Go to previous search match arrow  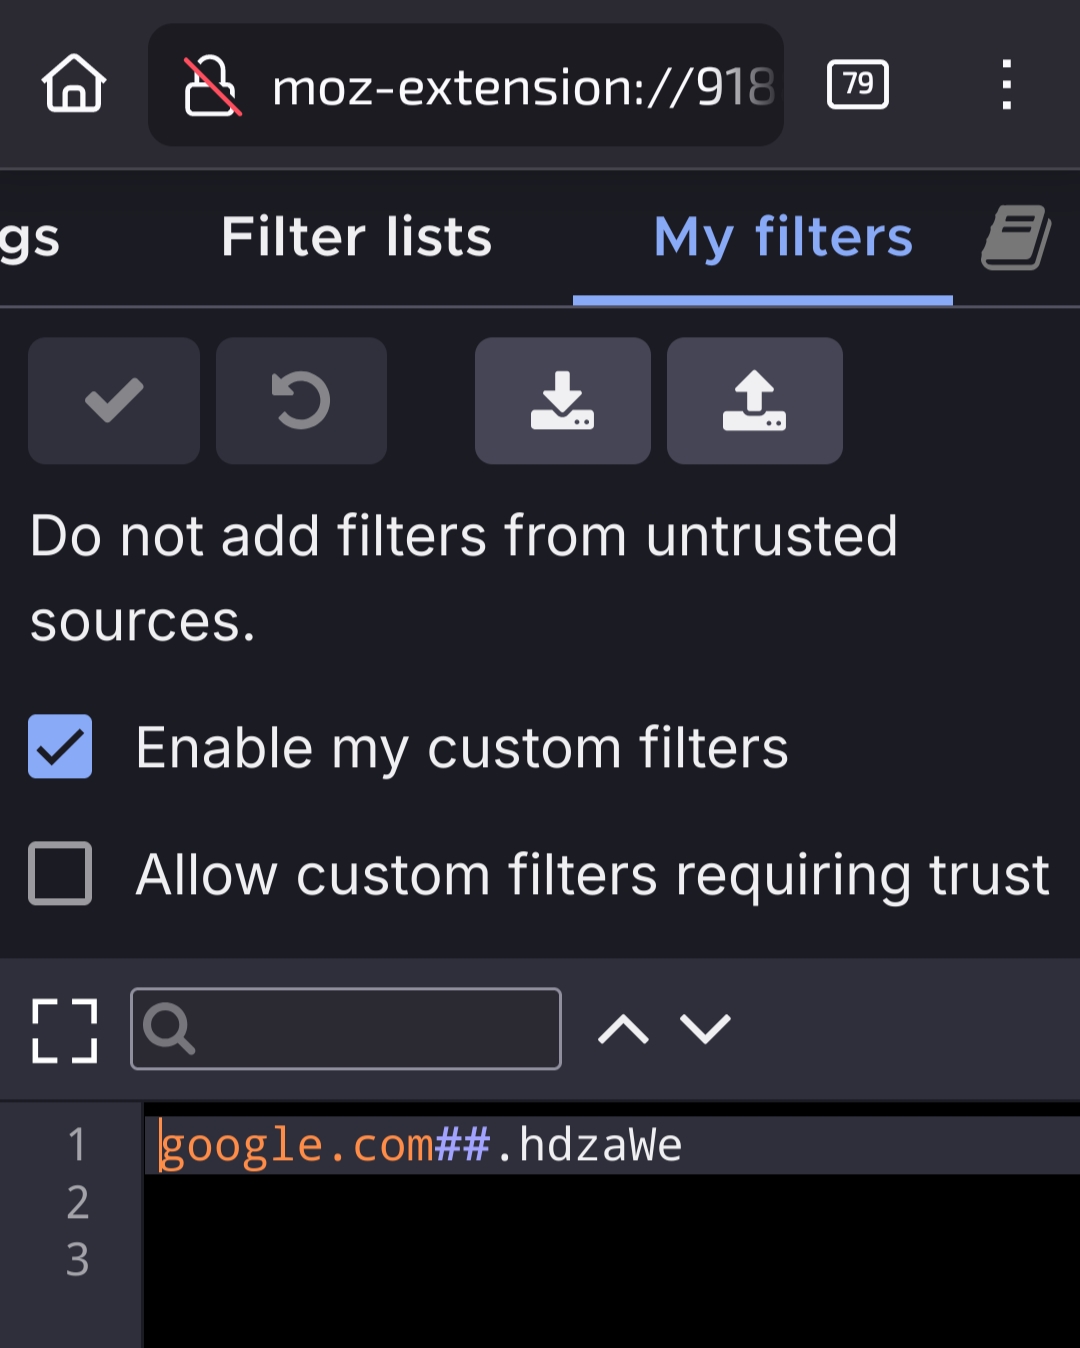(x=623, y=1029)
